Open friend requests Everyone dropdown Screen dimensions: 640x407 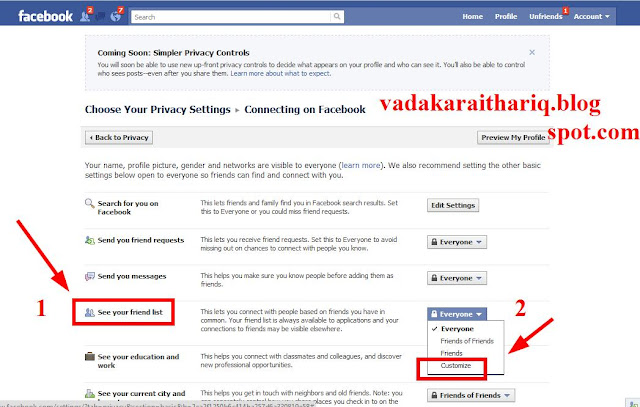[457, 242]
